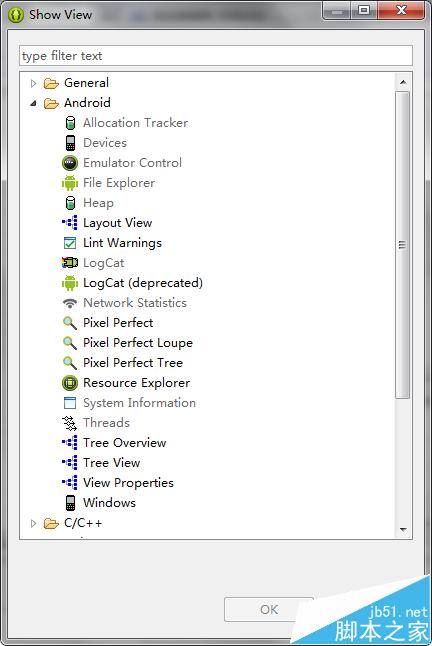432x646 pixels.
Task: Click the Tree Overview hierarchy icon
Action: 70,443
